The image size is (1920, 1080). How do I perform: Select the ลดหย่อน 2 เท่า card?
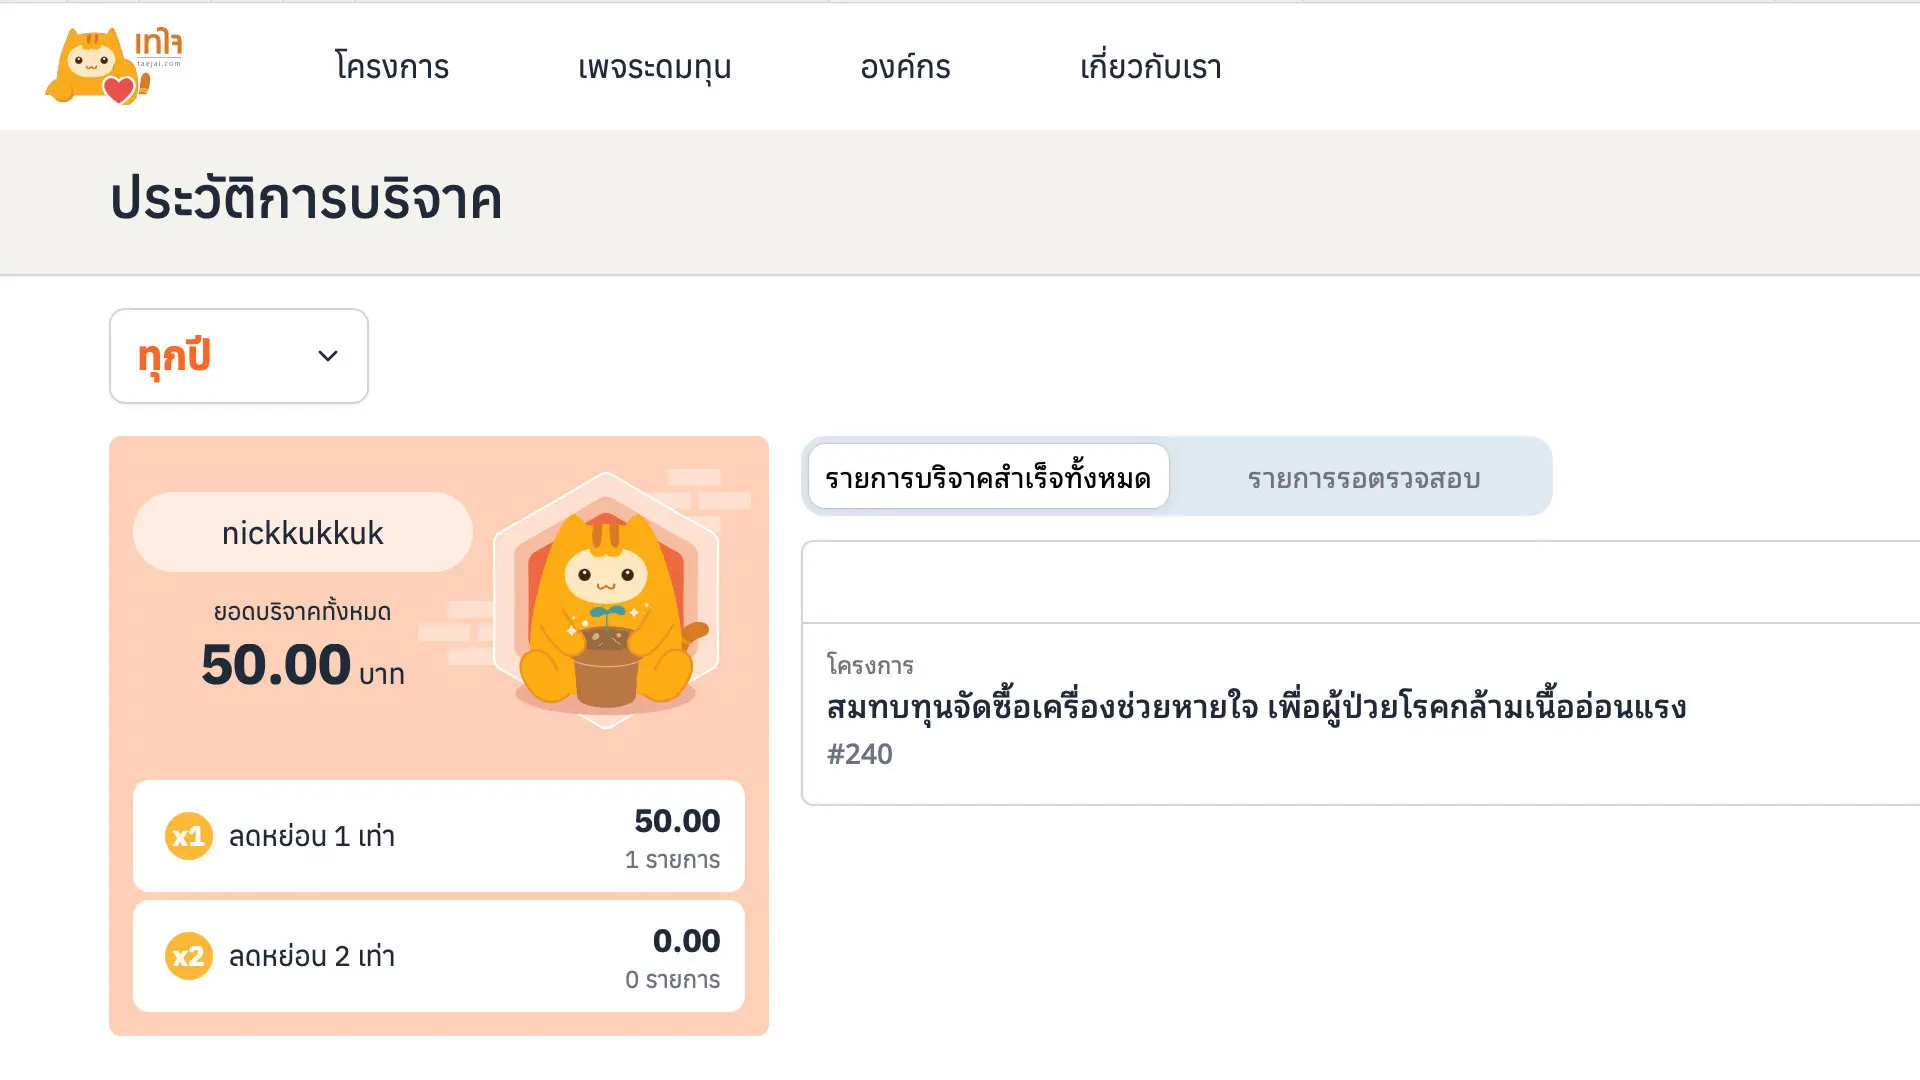[438, 956]
